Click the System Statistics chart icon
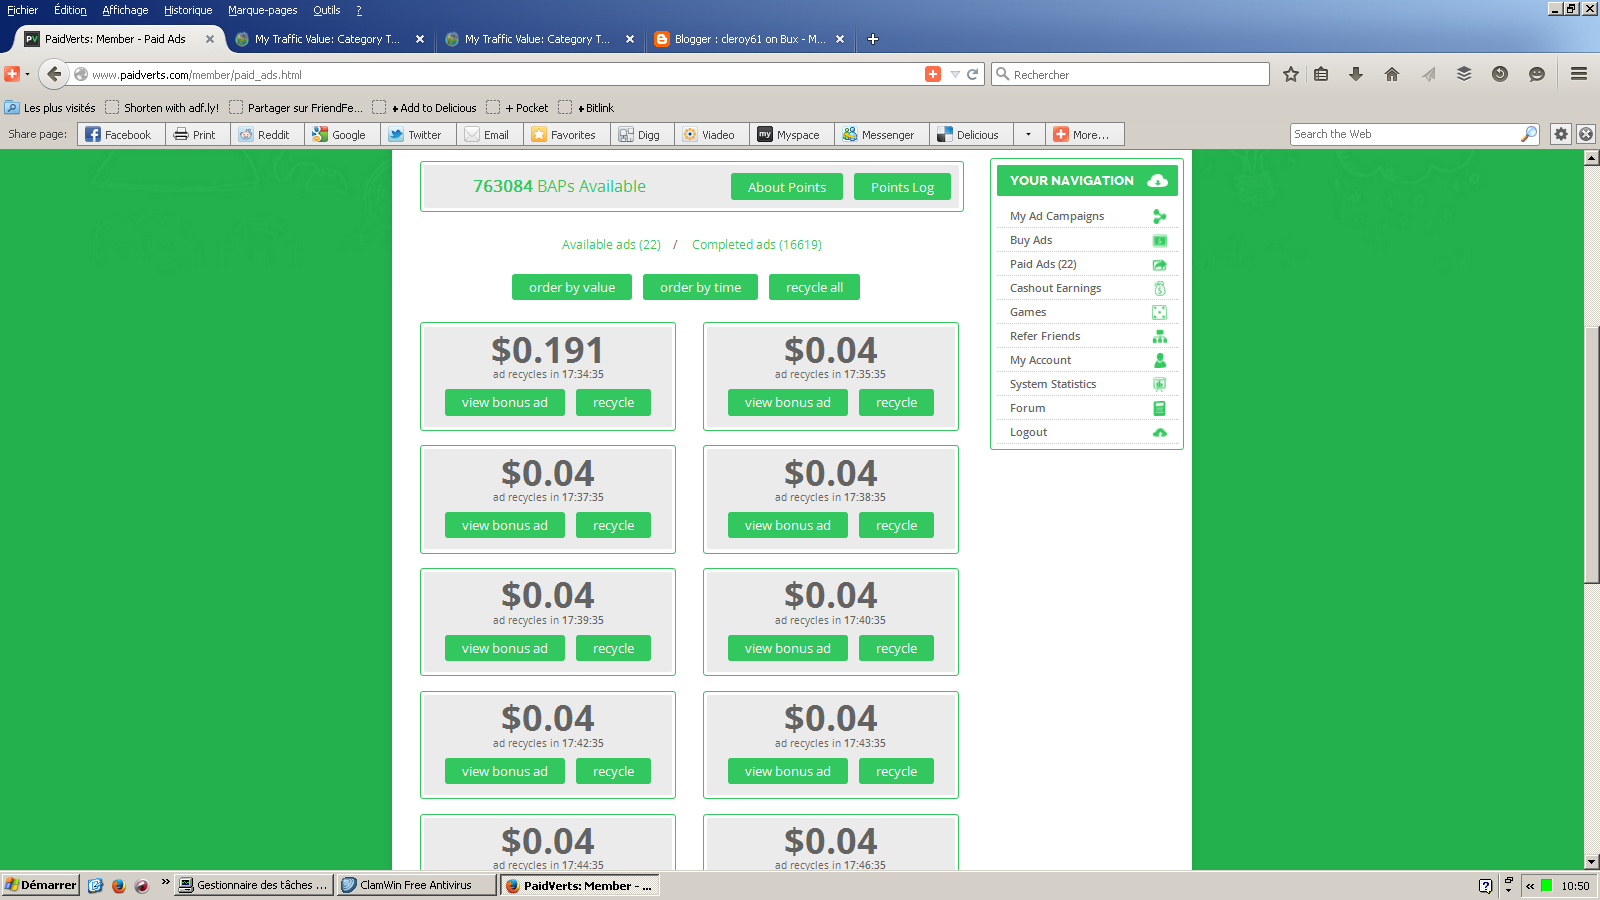The image size is (1600, 900). (x=1160, y=384)
